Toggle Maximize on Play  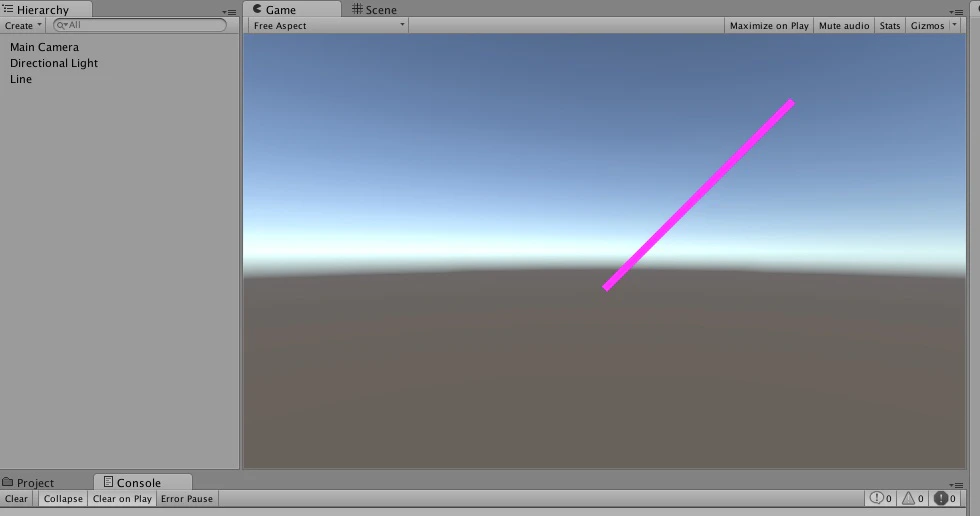point(769,26)
